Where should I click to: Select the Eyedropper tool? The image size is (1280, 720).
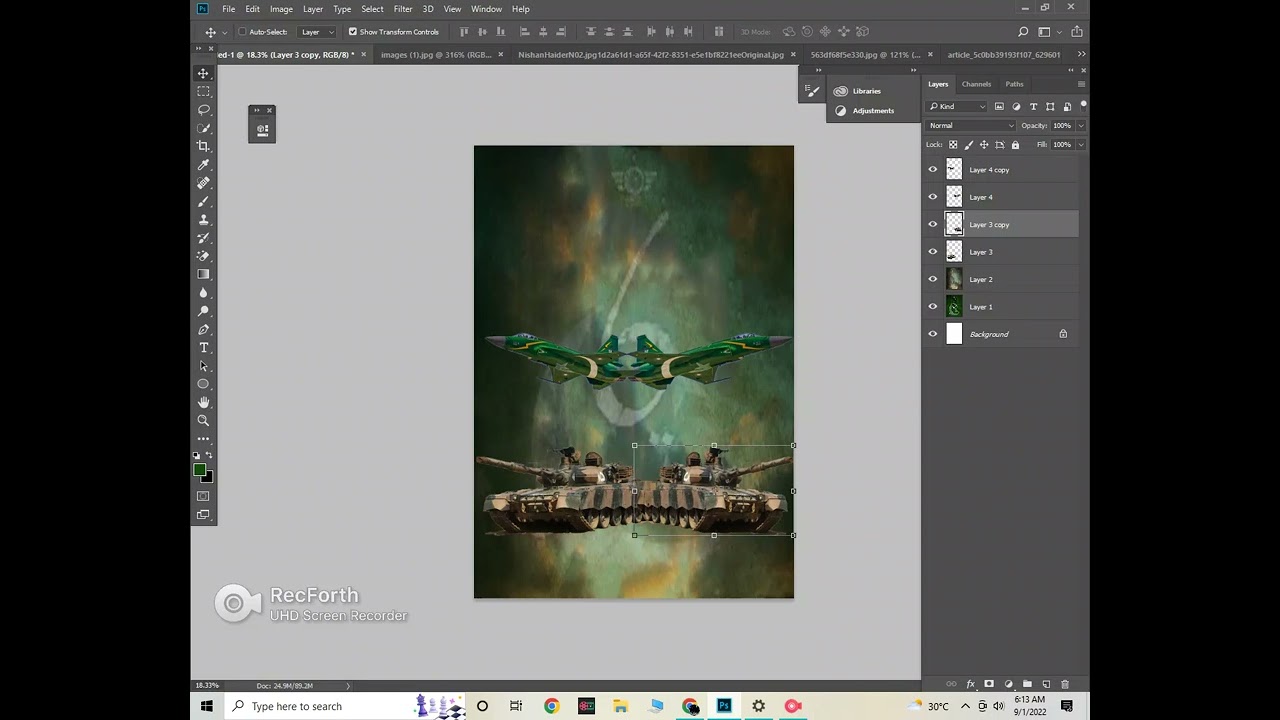[203, 165]
